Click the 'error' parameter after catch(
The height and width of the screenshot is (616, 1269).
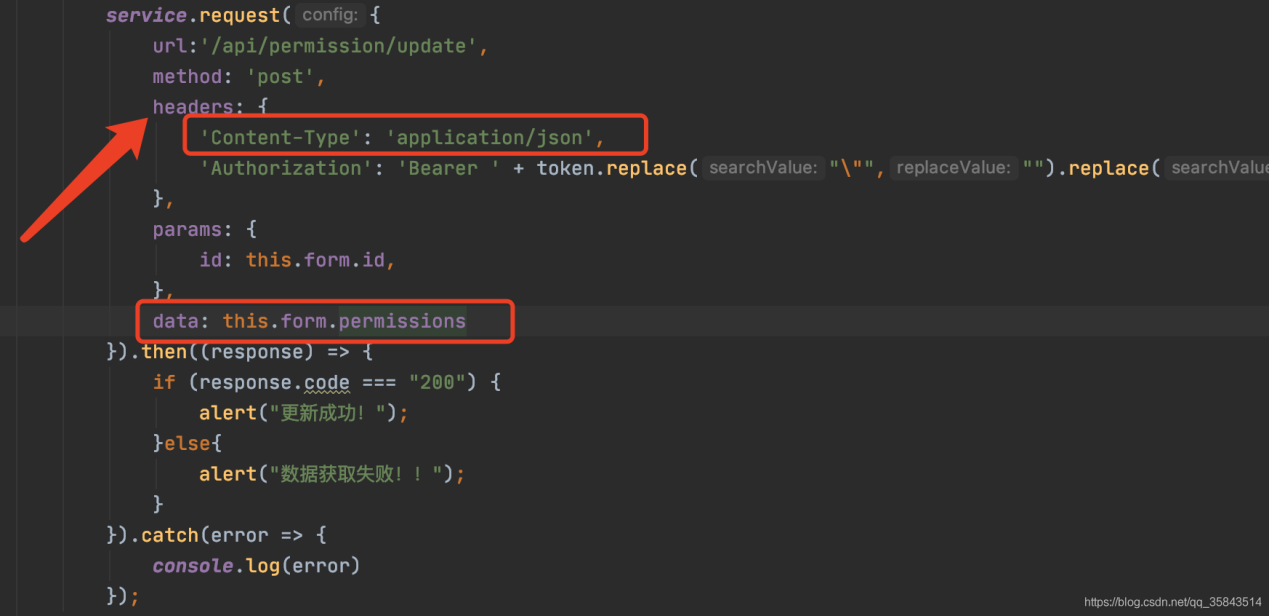239,535
